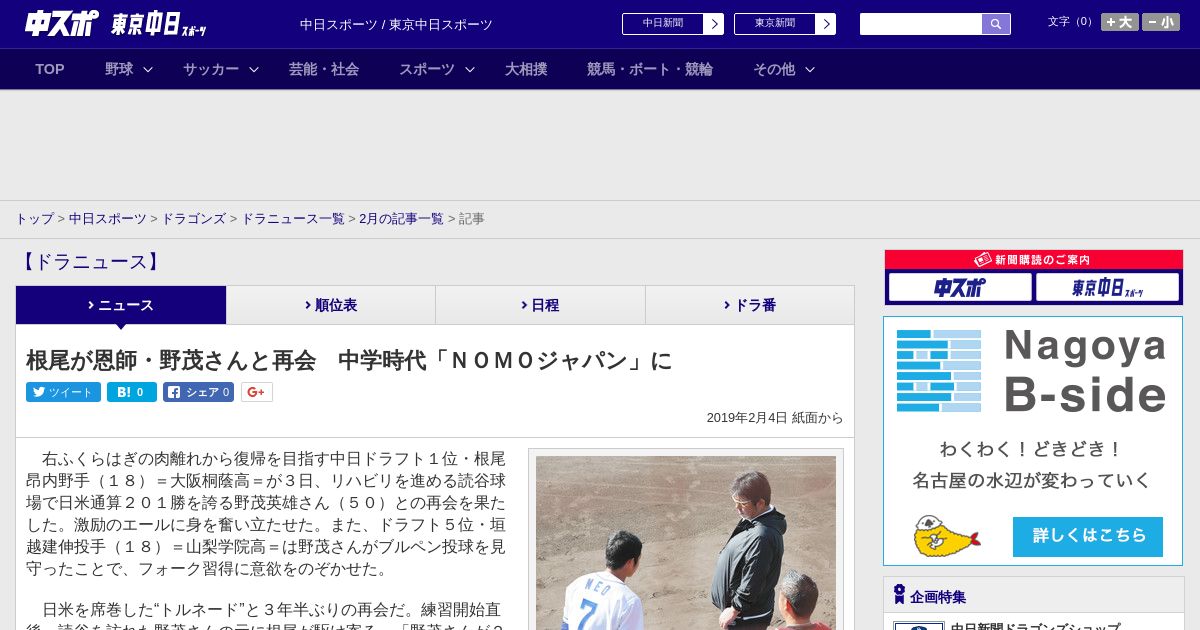Open the サッカー navigation menu
The image size is (1200, 630).
point(211,69)
